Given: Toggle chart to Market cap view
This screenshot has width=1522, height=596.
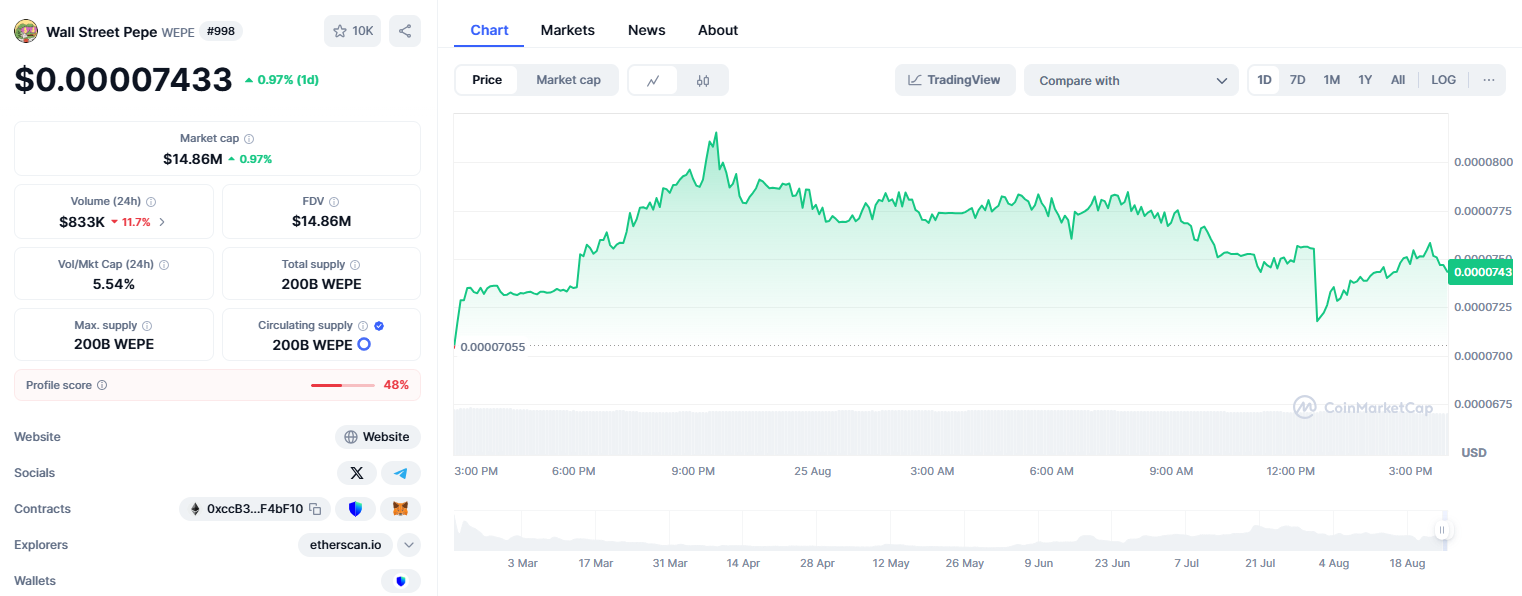Looking at the screenshot, I should tap(568, 80).
